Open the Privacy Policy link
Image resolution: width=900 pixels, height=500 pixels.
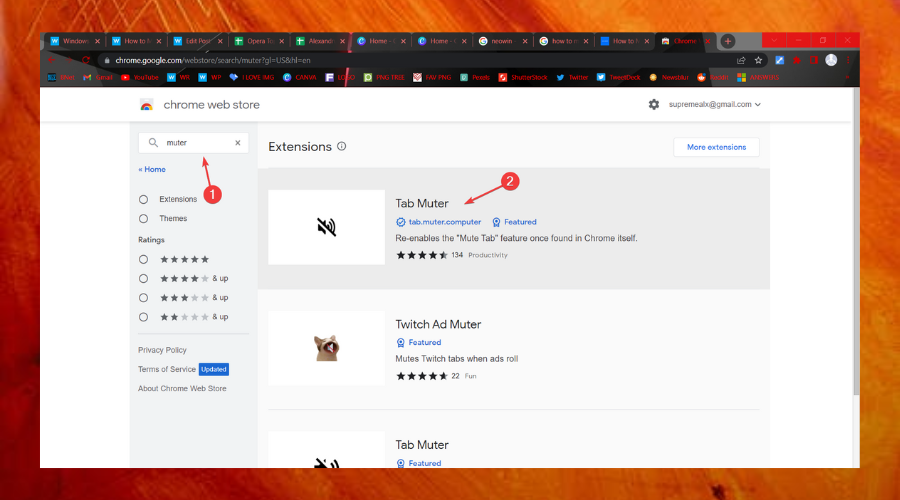[162, 350]
